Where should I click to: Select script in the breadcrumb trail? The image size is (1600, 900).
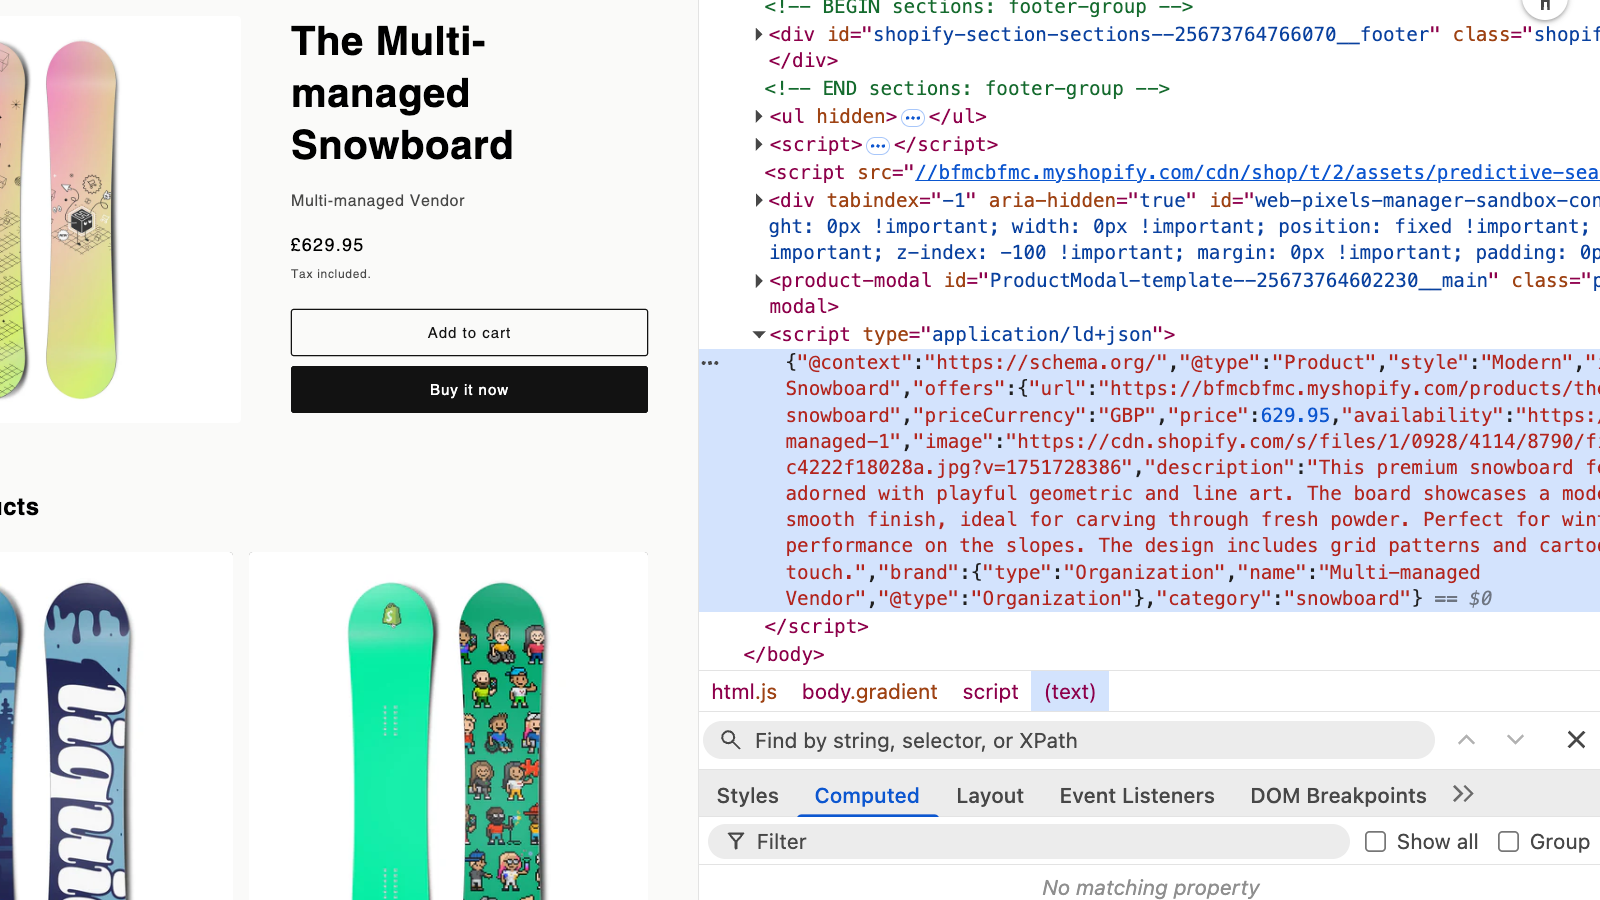[990, 692]
